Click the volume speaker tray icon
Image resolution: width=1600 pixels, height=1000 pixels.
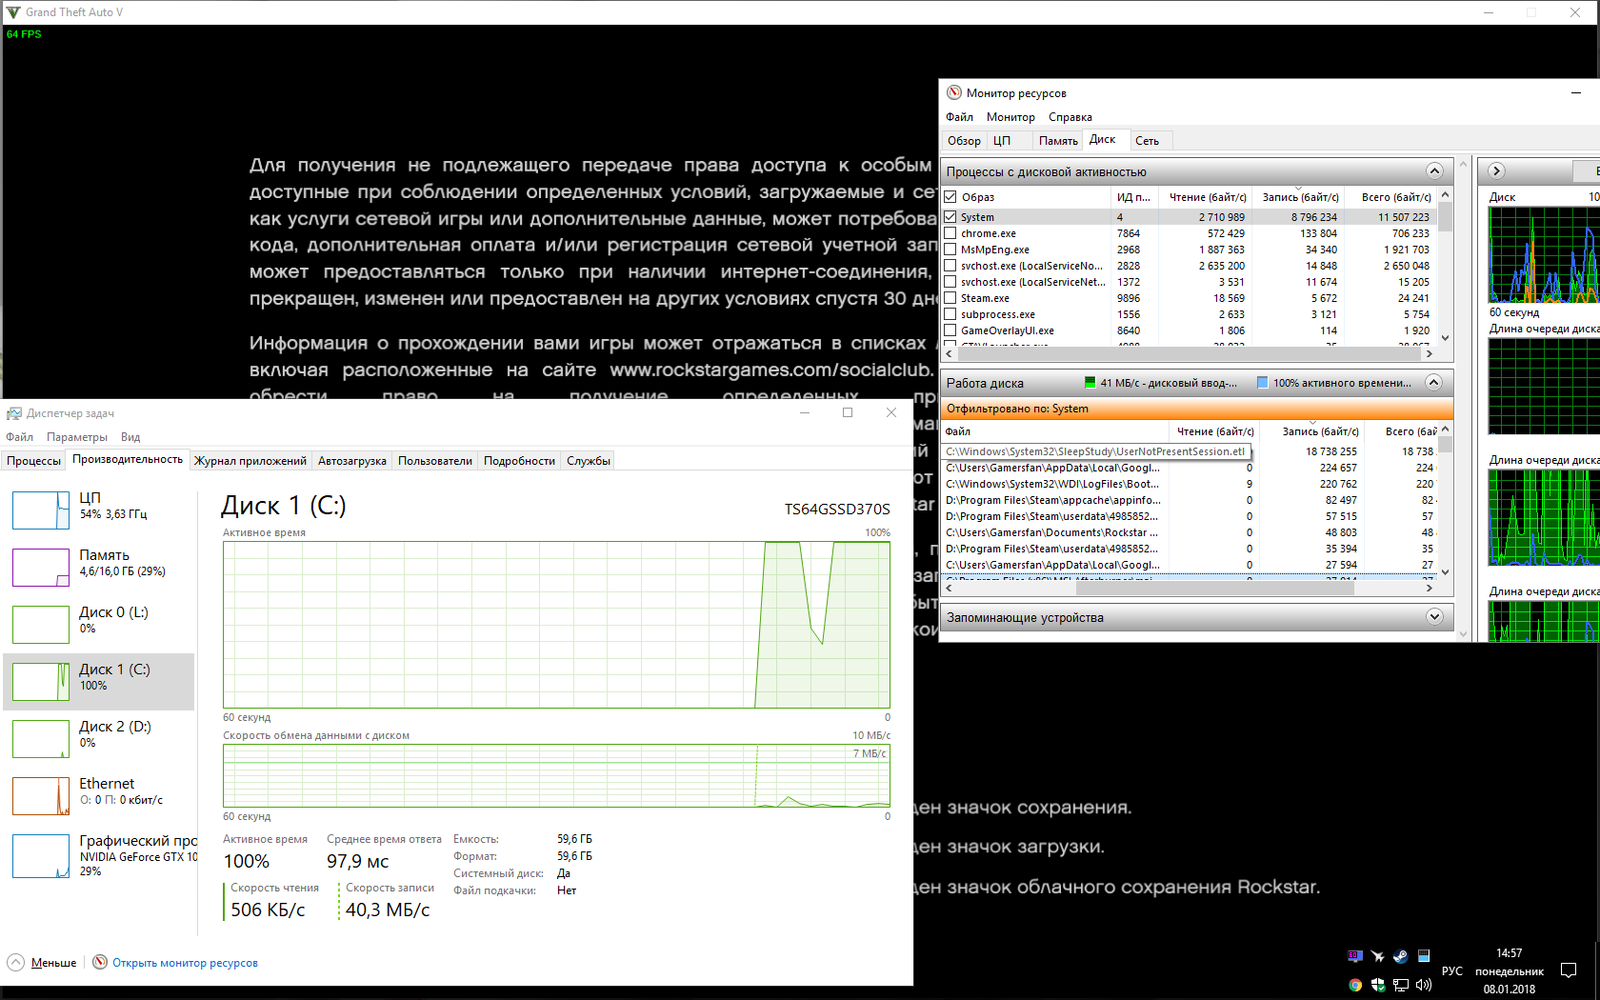(1424, 985)
